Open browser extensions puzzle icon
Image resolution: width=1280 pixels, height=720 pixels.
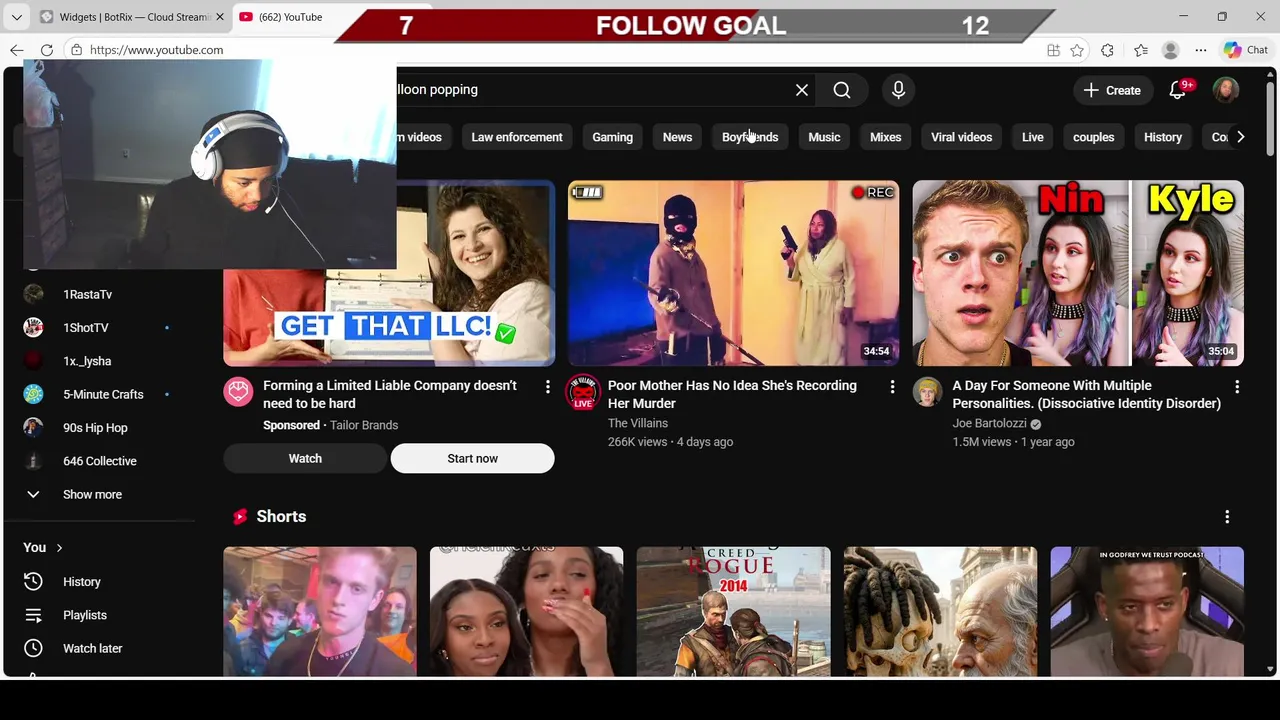[1107, 50]
